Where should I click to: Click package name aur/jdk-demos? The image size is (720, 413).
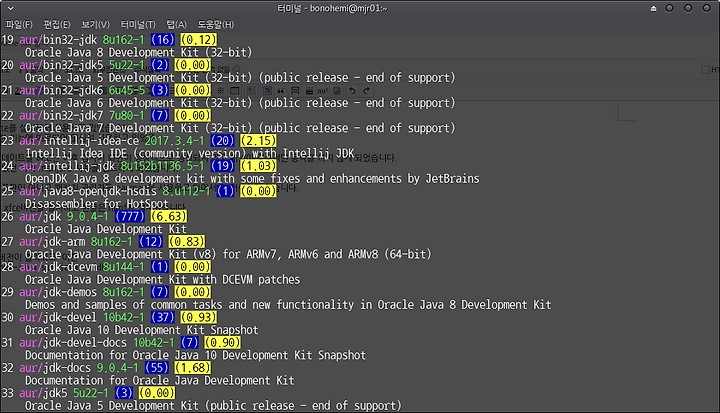pyautogui.click(x=58, y=293)
